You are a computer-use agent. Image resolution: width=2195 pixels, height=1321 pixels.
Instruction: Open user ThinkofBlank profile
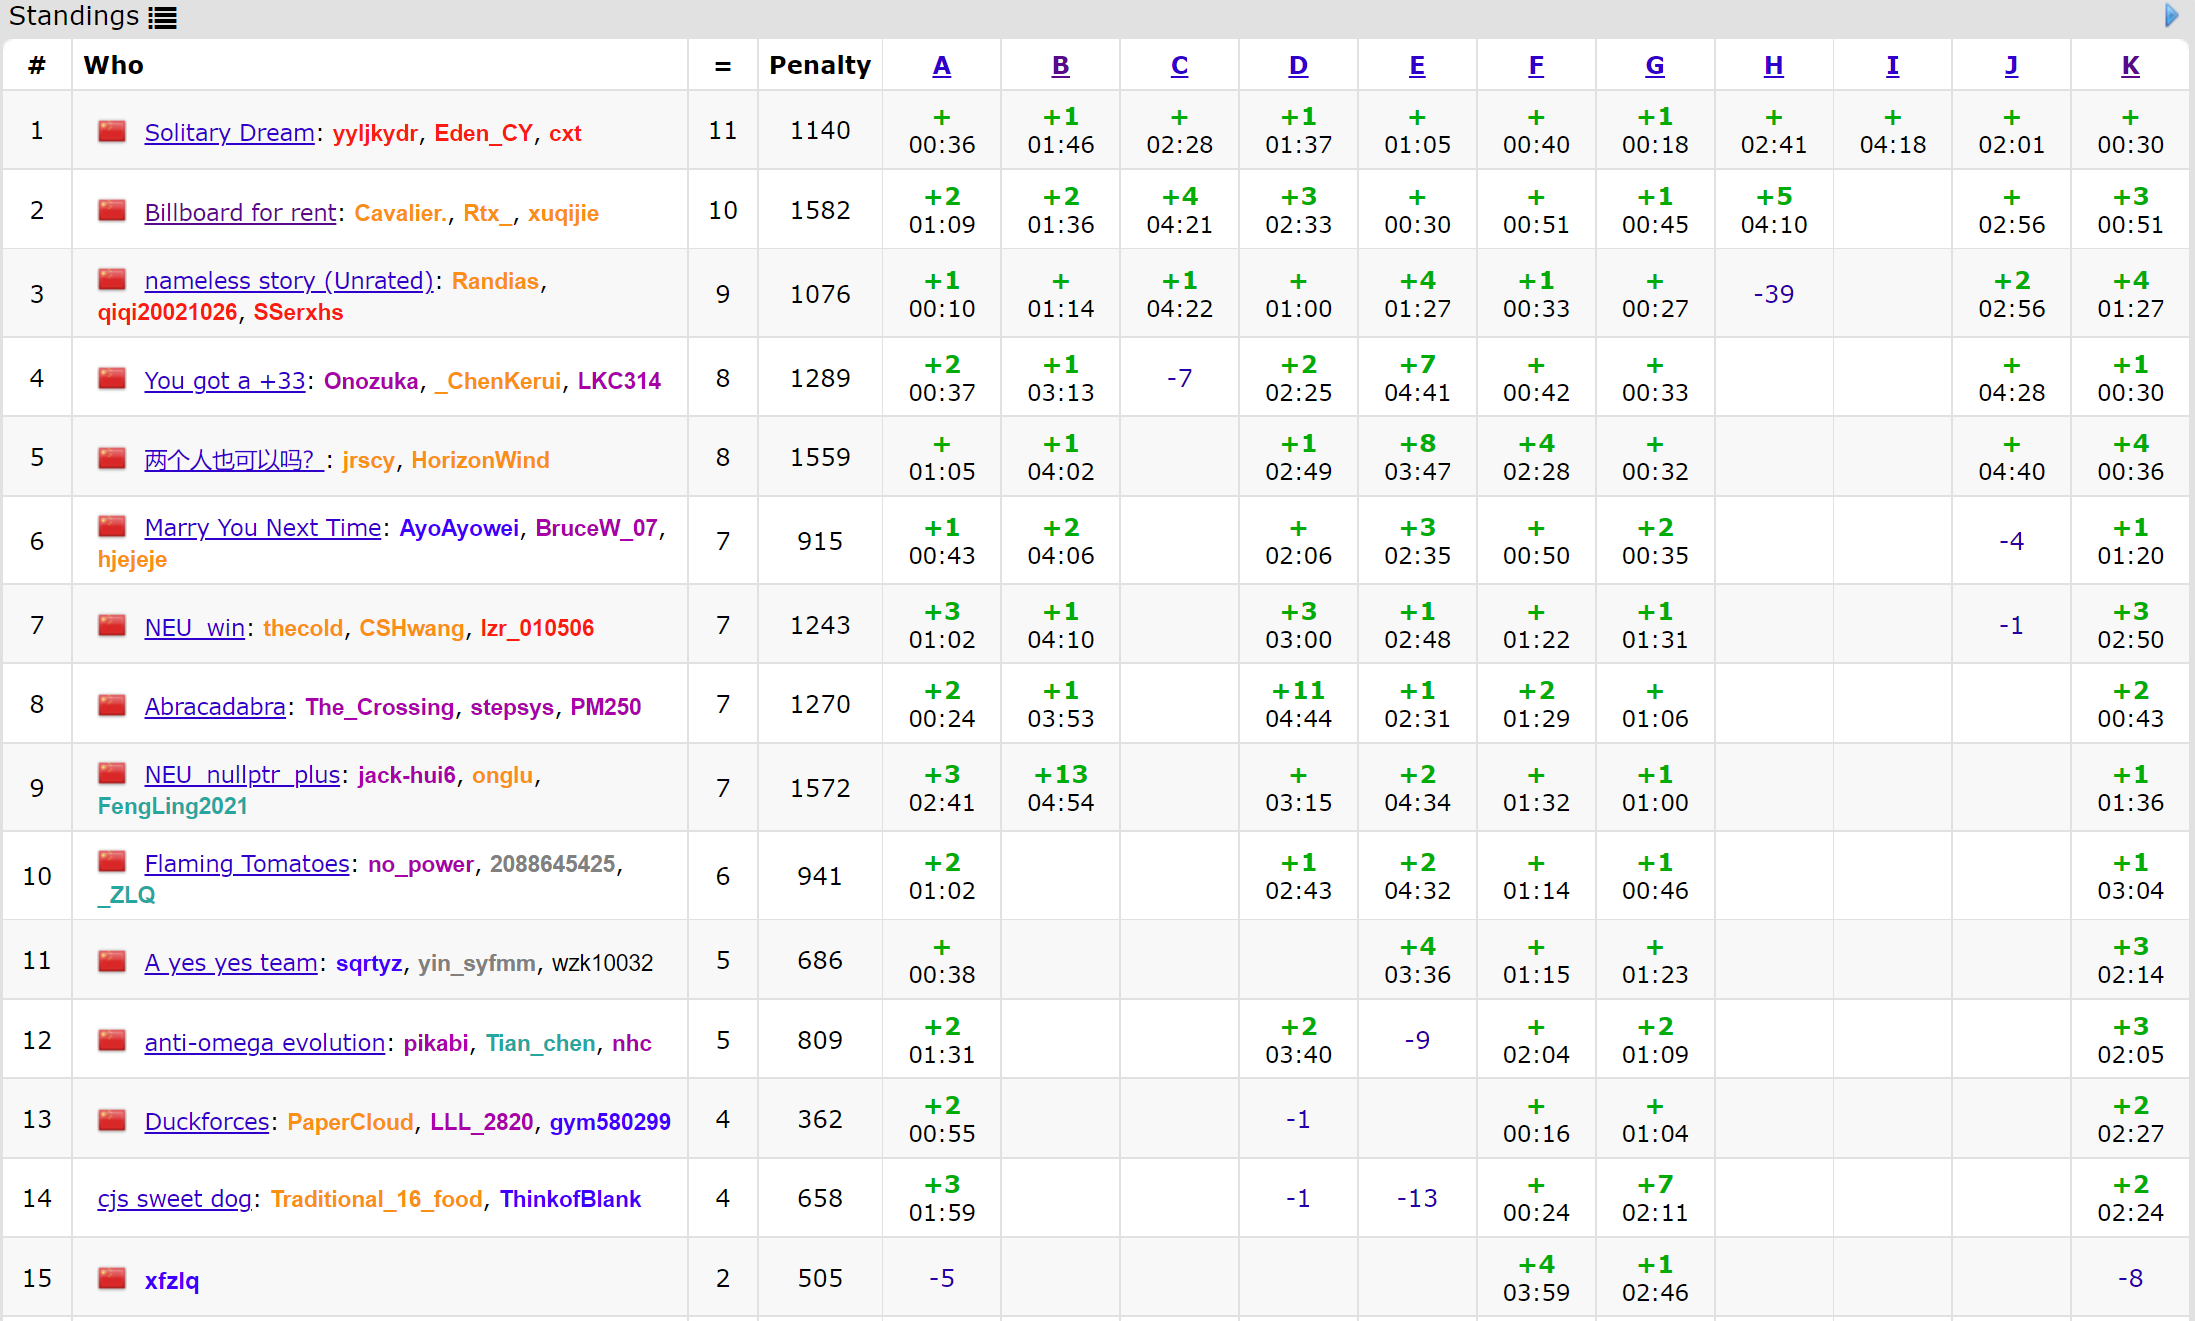tap(570, 1199)
